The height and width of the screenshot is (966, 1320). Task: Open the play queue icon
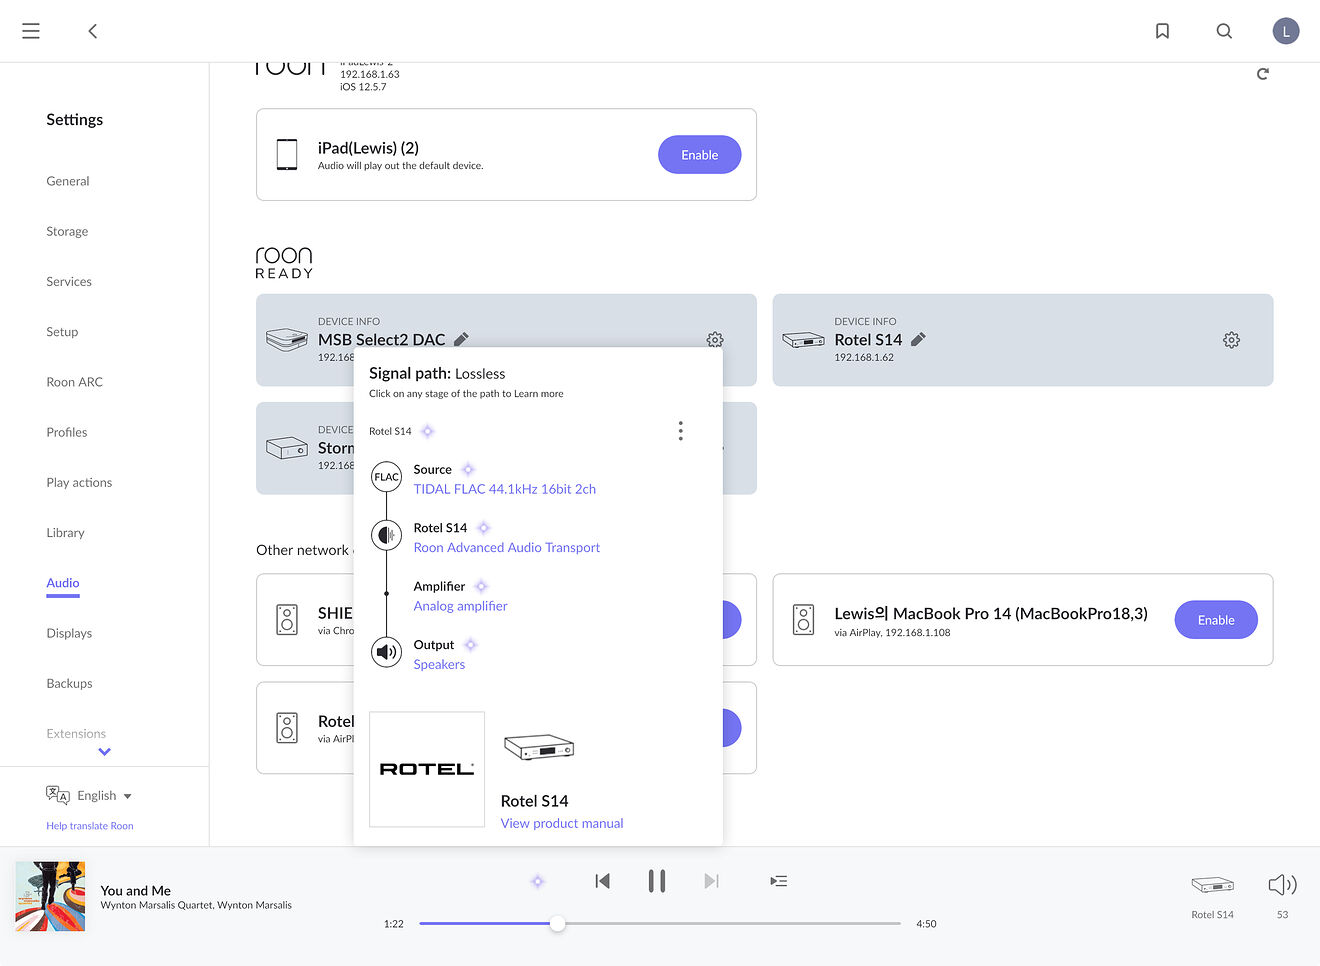tap(779, 881)
